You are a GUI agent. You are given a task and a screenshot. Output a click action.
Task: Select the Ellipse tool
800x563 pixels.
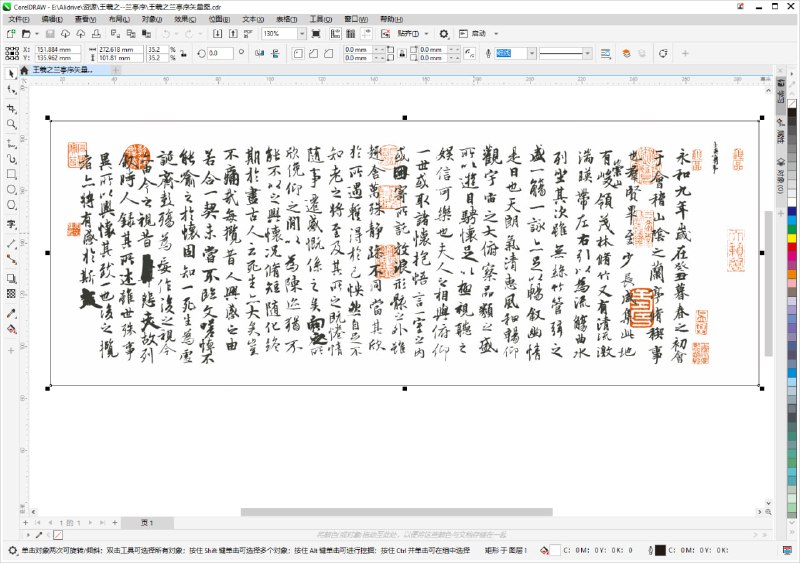(x=11, y=191)
